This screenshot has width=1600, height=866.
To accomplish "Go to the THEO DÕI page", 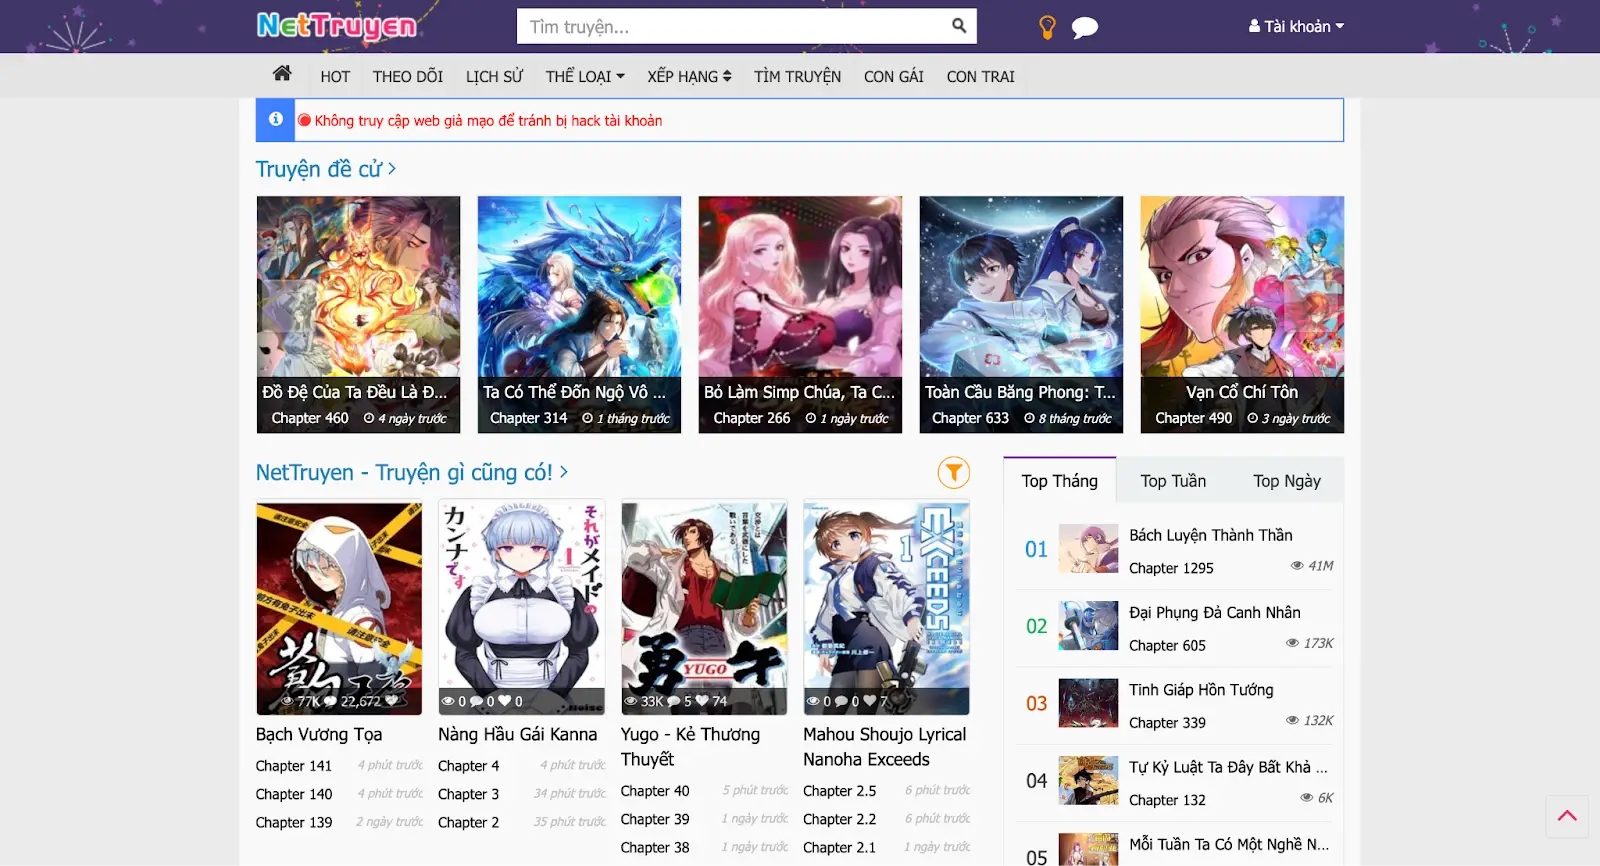I will [407, 77].
